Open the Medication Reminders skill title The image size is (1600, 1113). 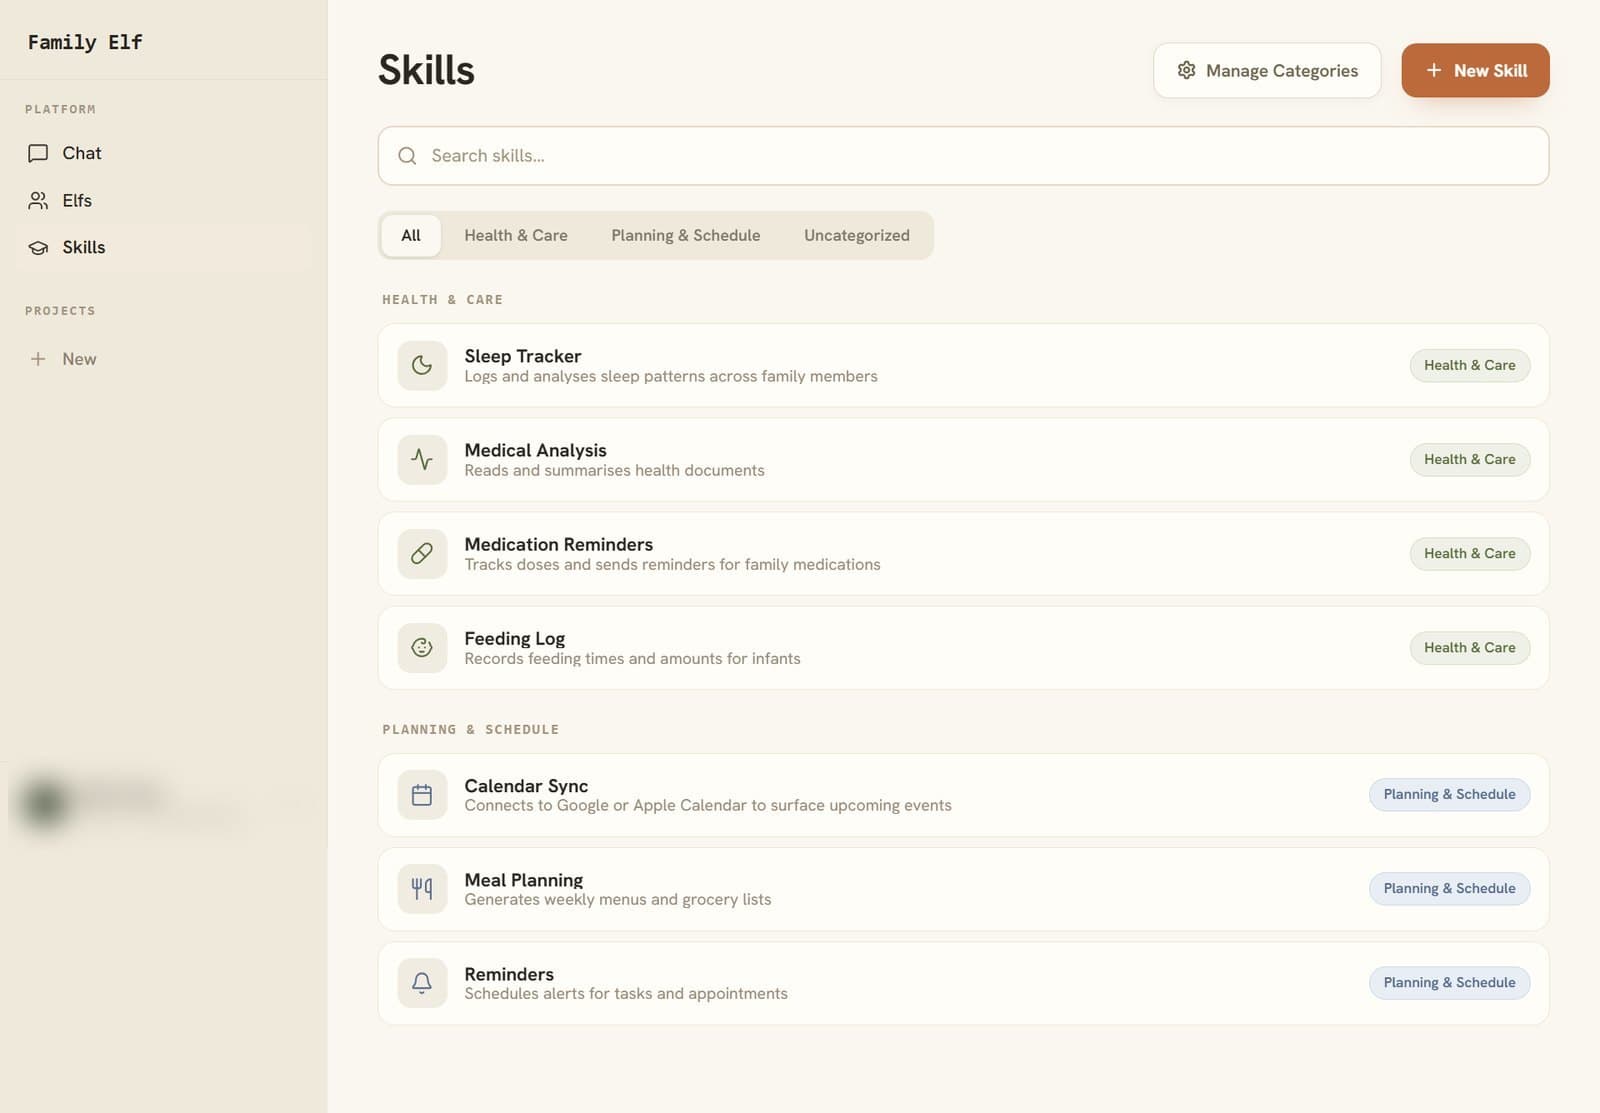(558, 544)
